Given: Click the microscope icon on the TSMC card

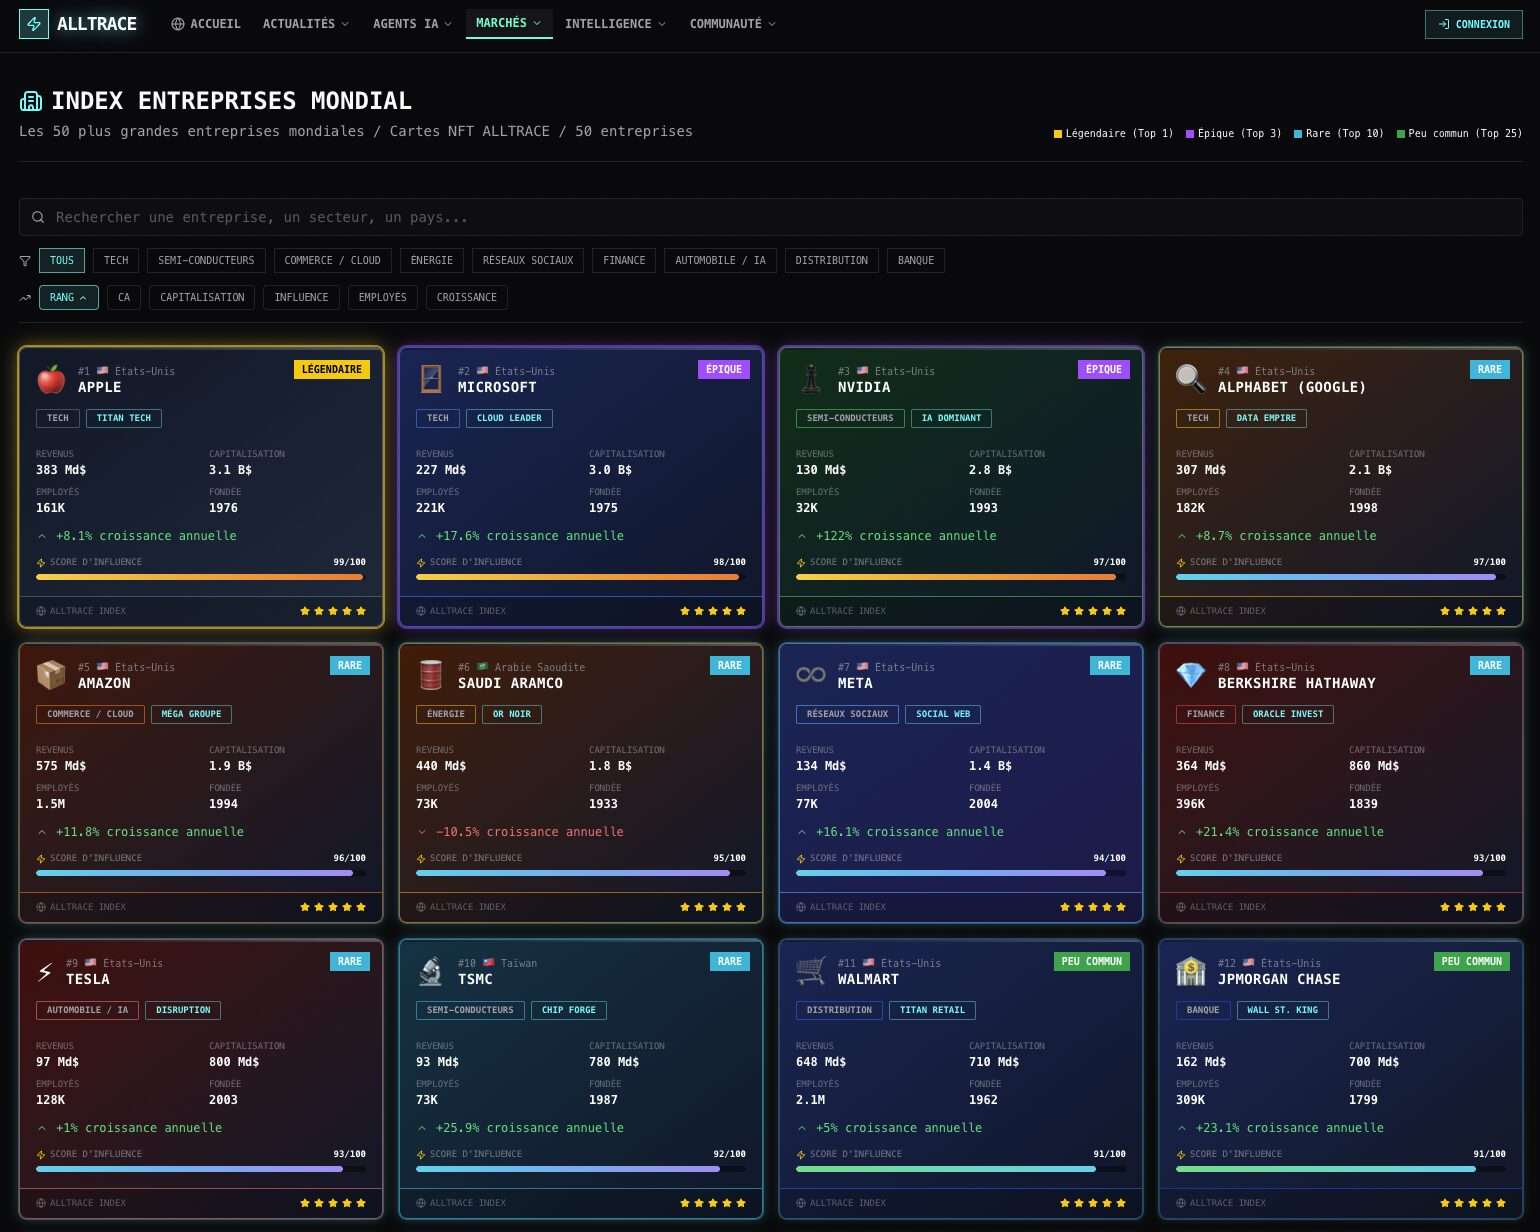Looking at the screenshot, I should (x=431, y=971).
